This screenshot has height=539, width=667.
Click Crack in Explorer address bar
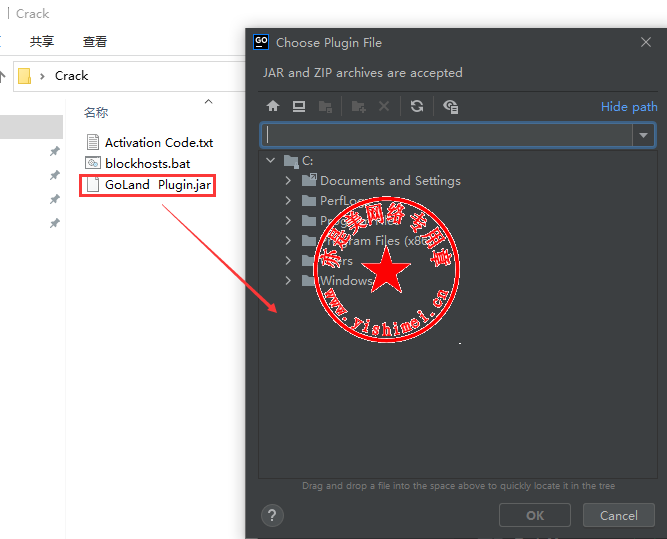tap(71, 76)
